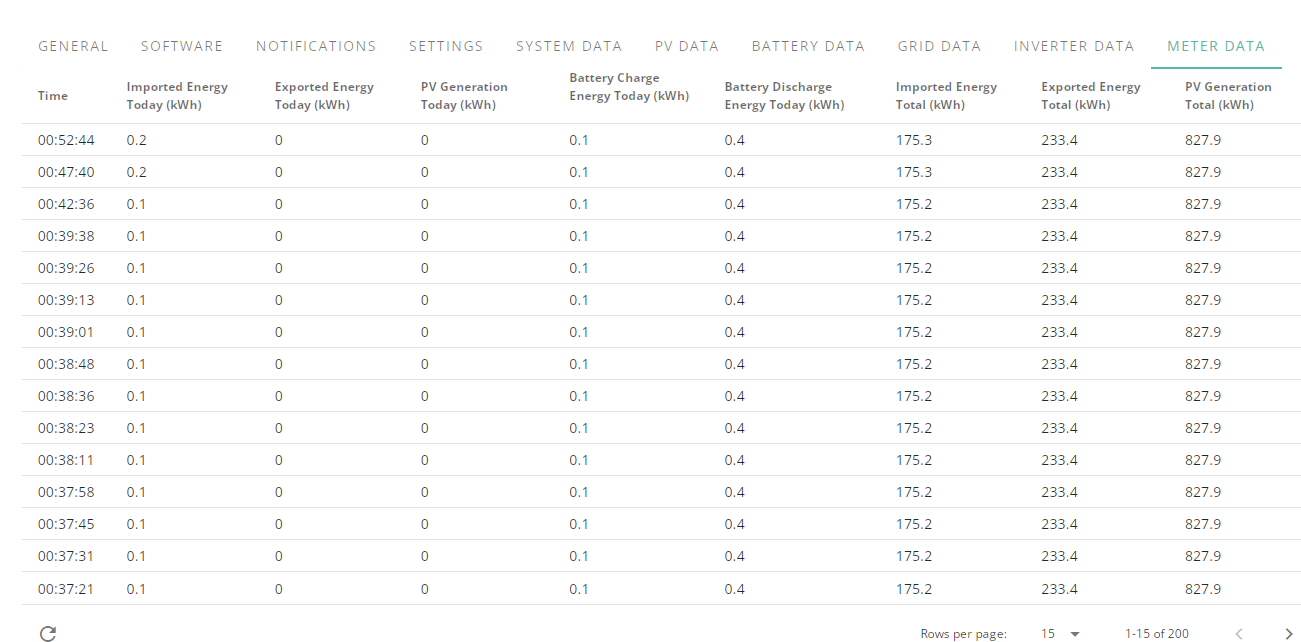Go to next page arrow
1301x642 pixels.
point(1288,633)
